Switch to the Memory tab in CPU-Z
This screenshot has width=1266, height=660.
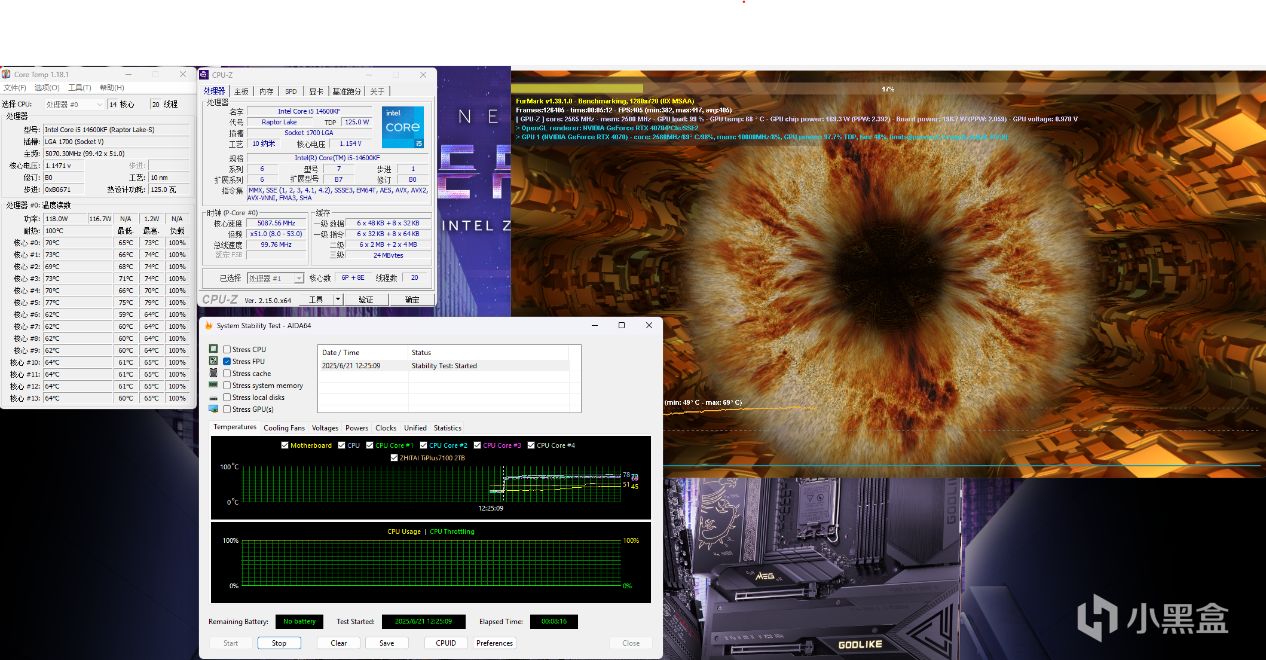pos(266,91)
